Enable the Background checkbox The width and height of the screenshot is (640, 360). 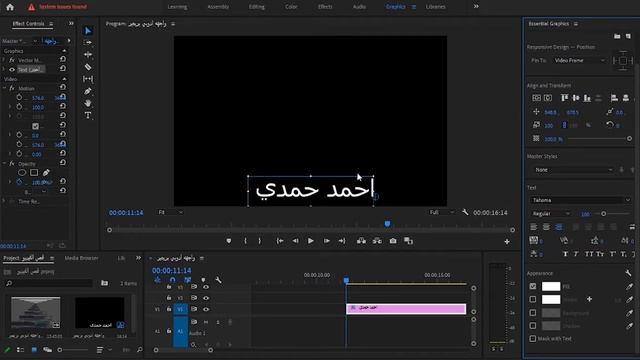click(533, 313)
